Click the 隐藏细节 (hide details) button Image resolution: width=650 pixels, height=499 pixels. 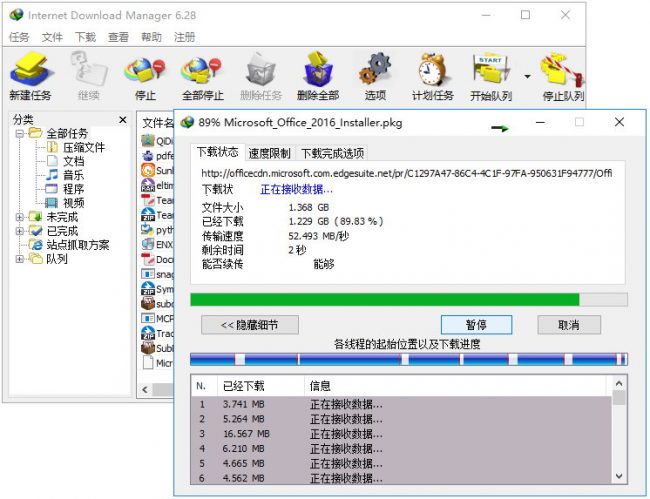tap(249, 325)
